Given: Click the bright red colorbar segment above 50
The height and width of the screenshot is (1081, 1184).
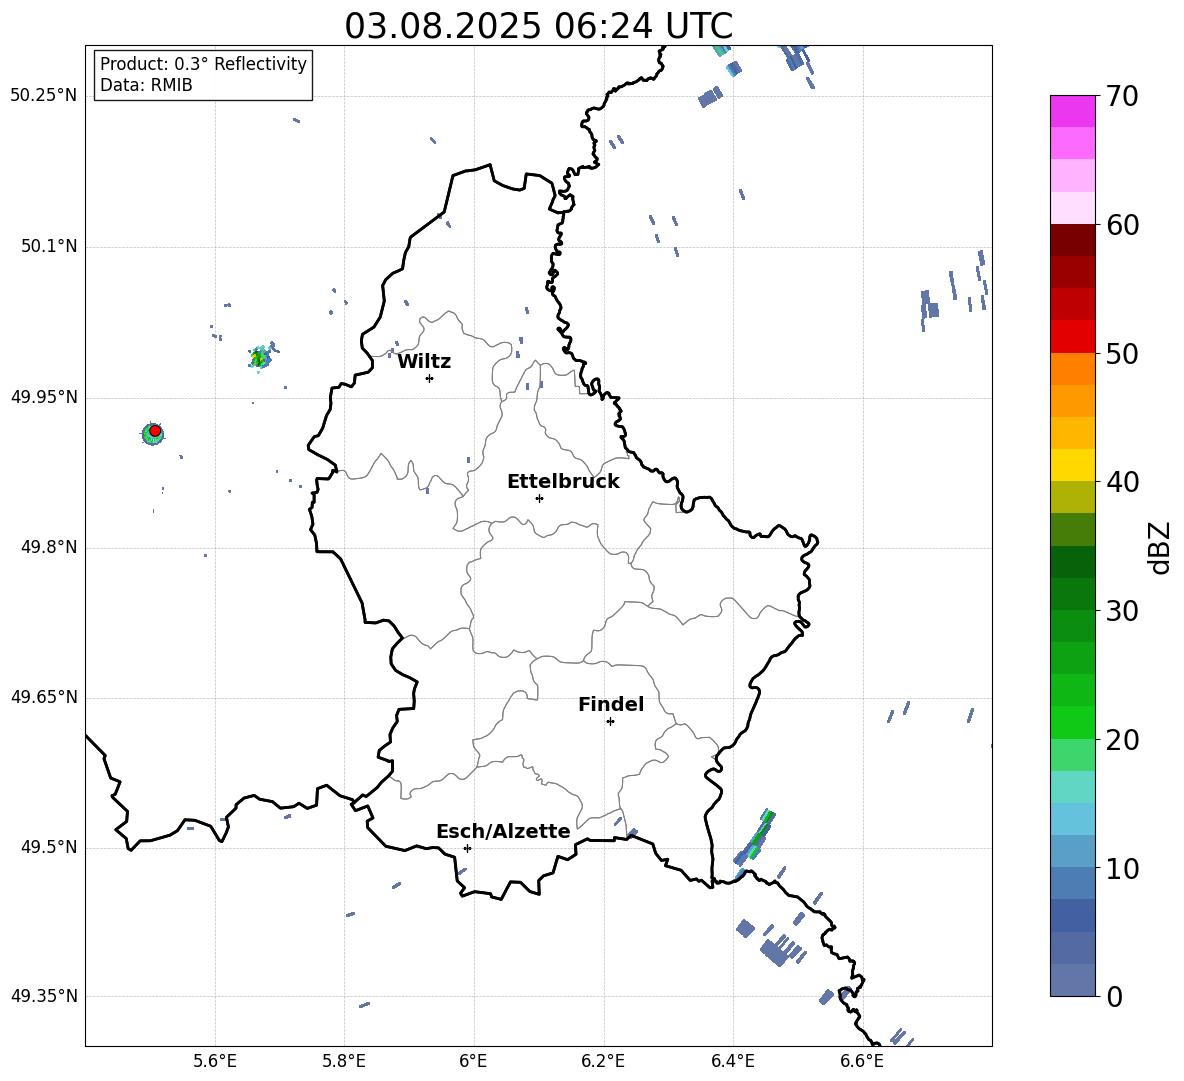Looking at the screenshot, I should pos(1072,336).
